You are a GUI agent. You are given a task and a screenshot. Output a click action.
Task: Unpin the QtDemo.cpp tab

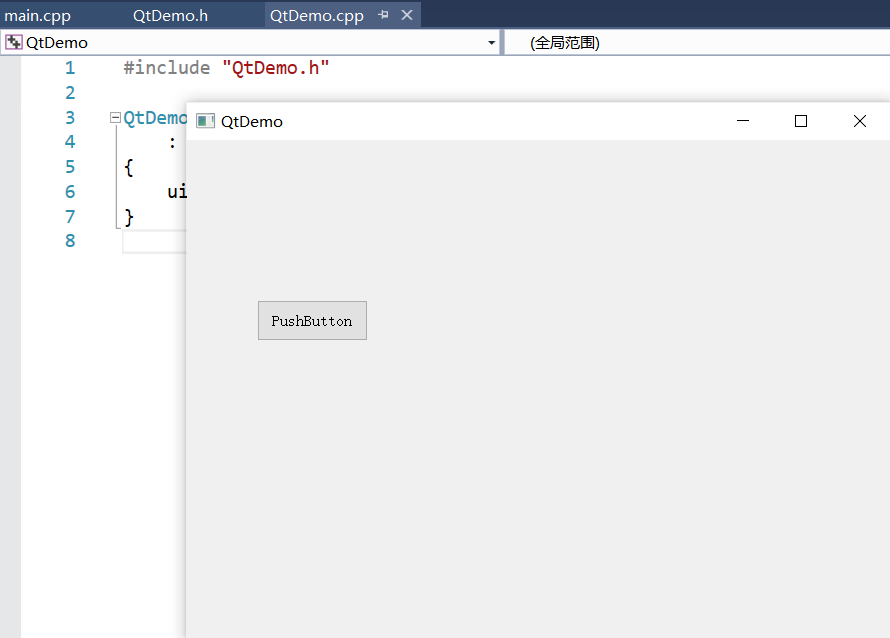[x=383, y=15]
